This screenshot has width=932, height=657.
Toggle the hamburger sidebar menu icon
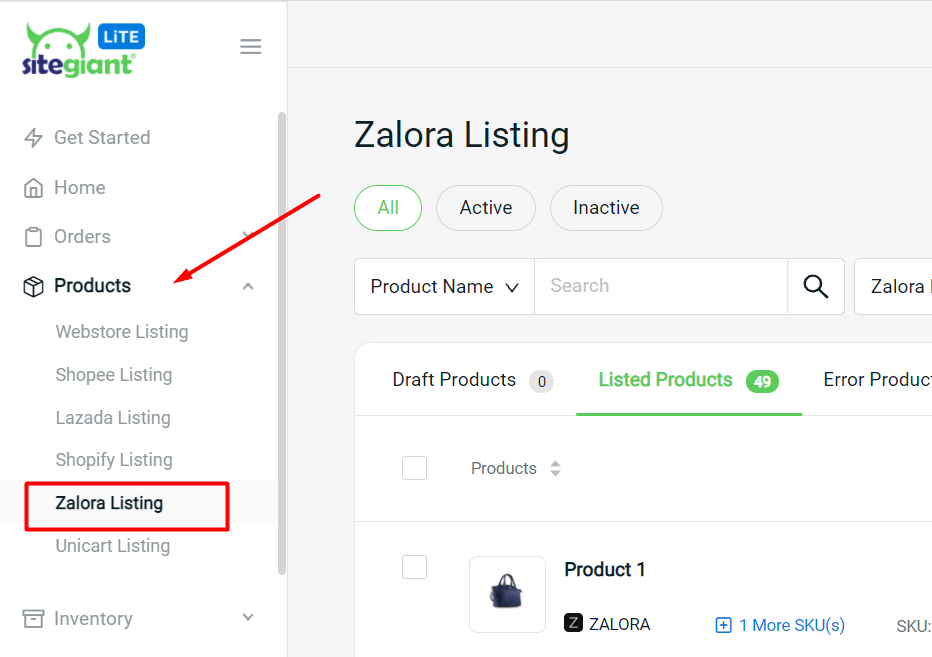tap(251, 47)
